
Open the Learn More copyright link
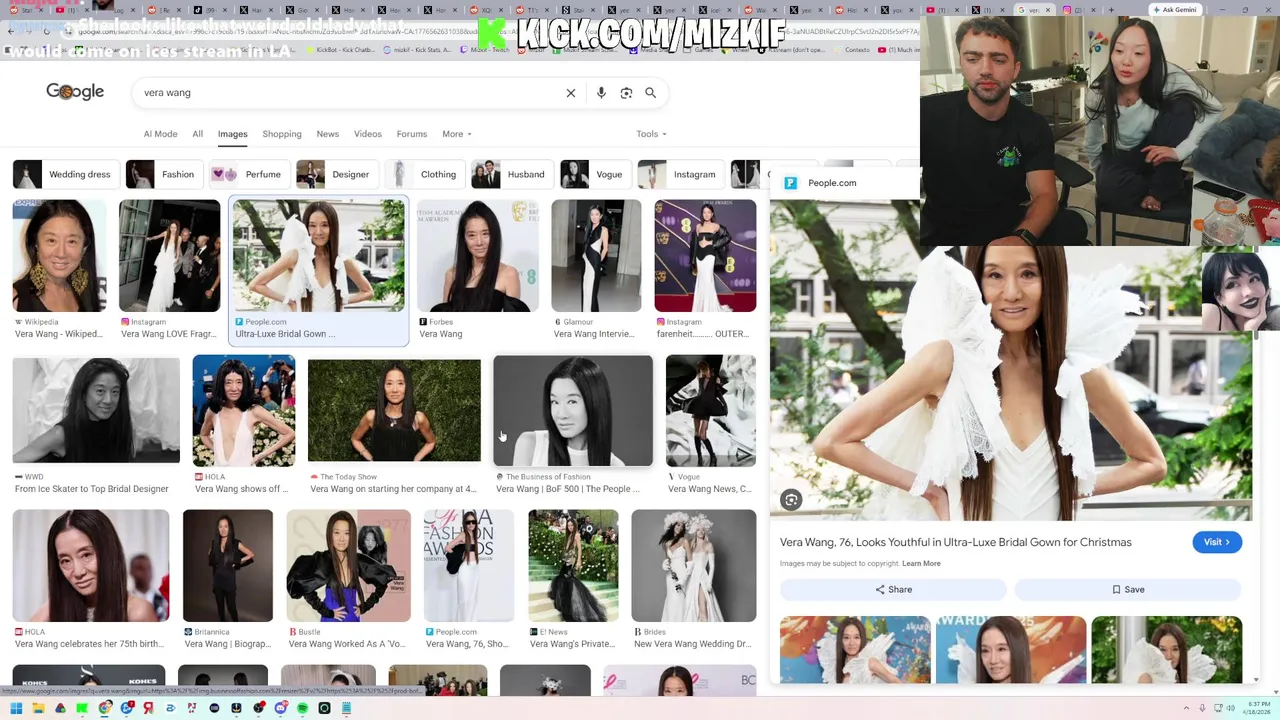tap(921, 564)
